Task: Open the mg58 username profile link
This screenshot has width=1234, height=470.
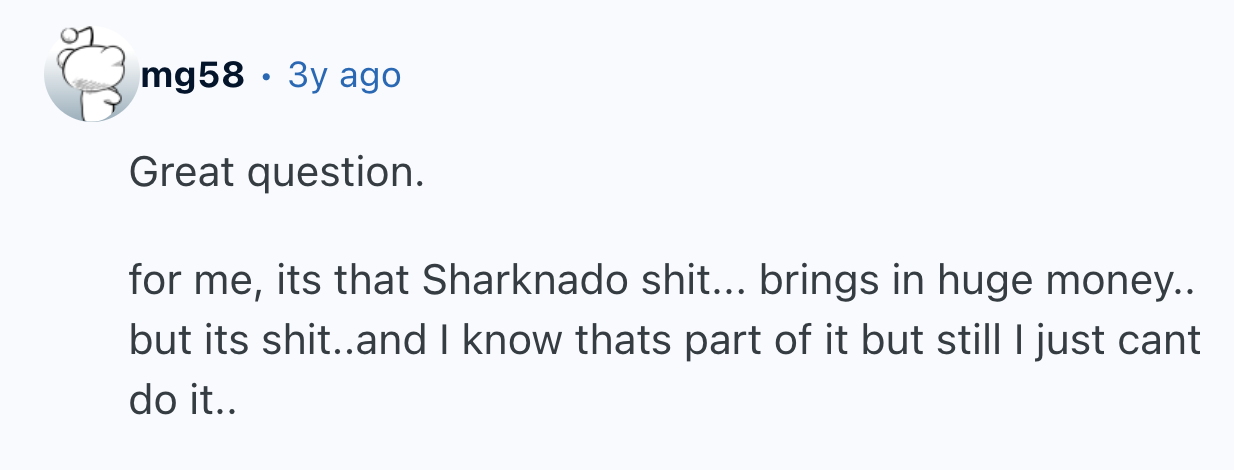Action: 193,75
